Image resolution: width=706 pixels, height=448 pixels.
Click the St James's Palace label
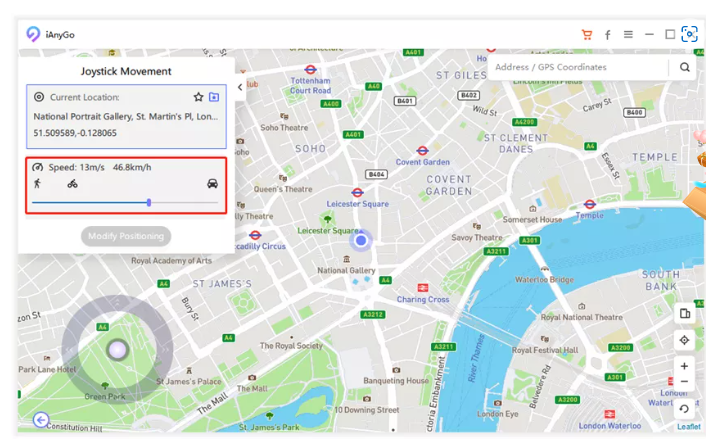(x=189, y=381)
